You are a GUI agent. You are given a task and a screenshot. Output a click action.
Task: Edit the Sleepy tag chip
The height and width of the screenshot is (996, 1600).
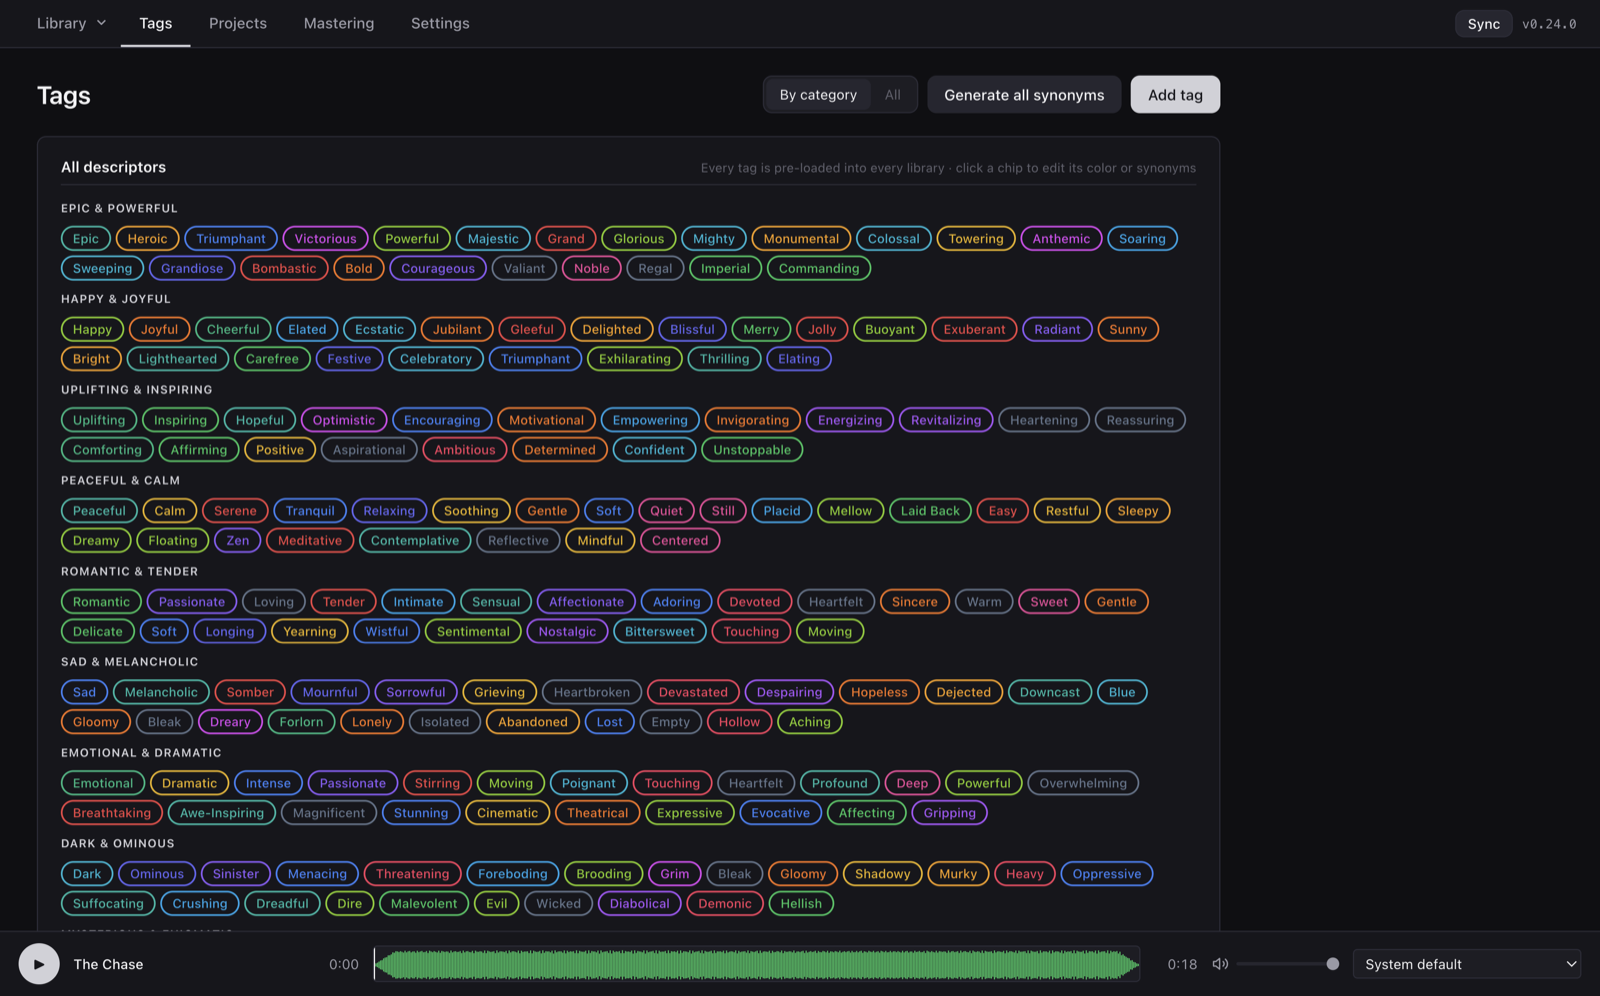tap(1138, 511)
